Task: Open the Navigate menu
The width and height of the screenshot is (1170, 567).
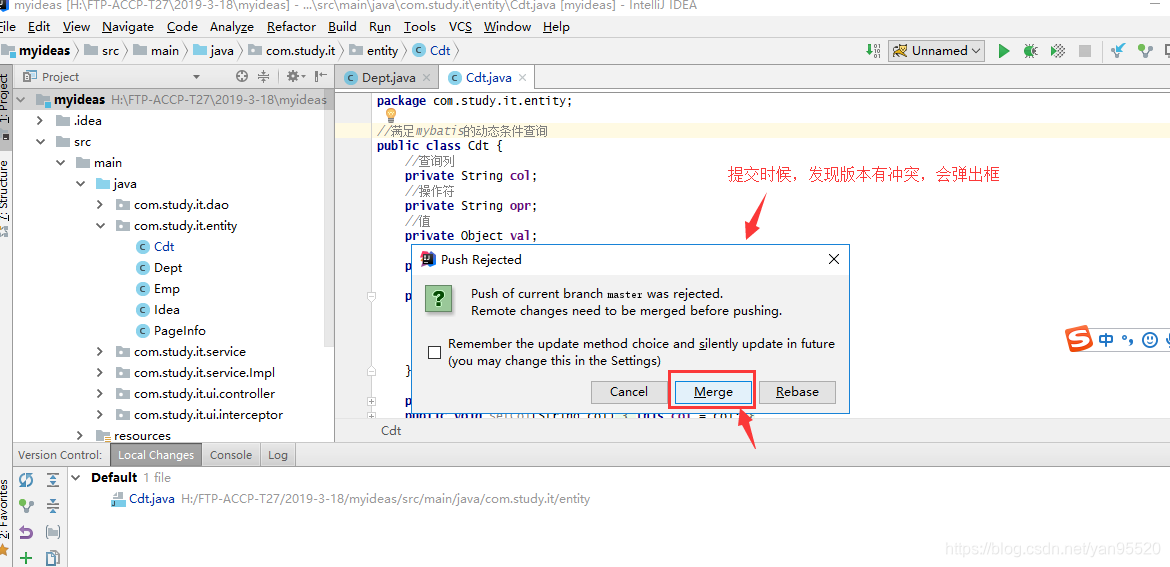Action: [128, 26]
